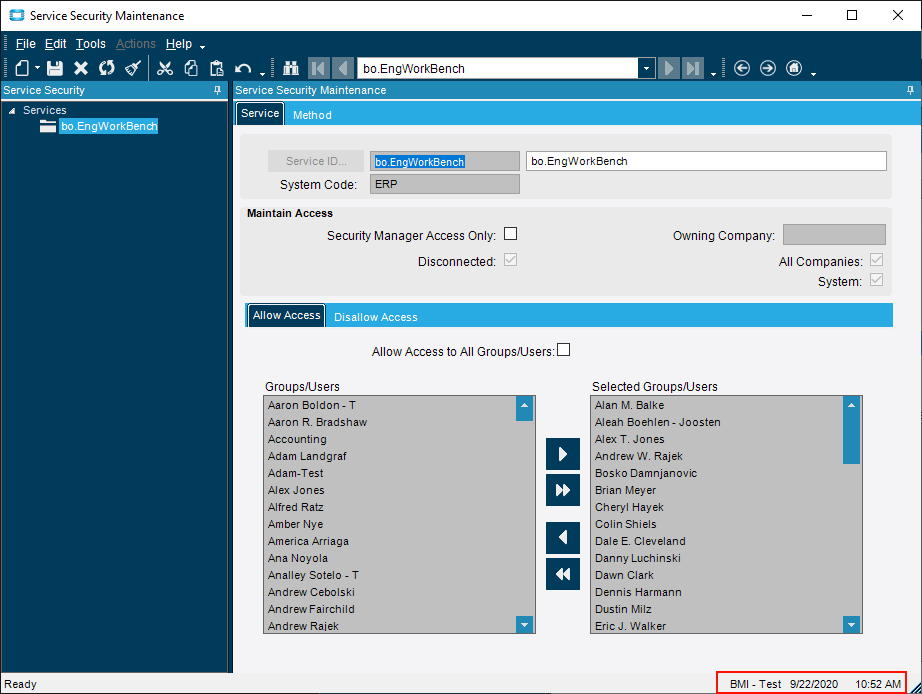This screenshot has width=922, height=694.
Task: Select bo.EngWorkBench folder in tree
Action: point(109,126)
